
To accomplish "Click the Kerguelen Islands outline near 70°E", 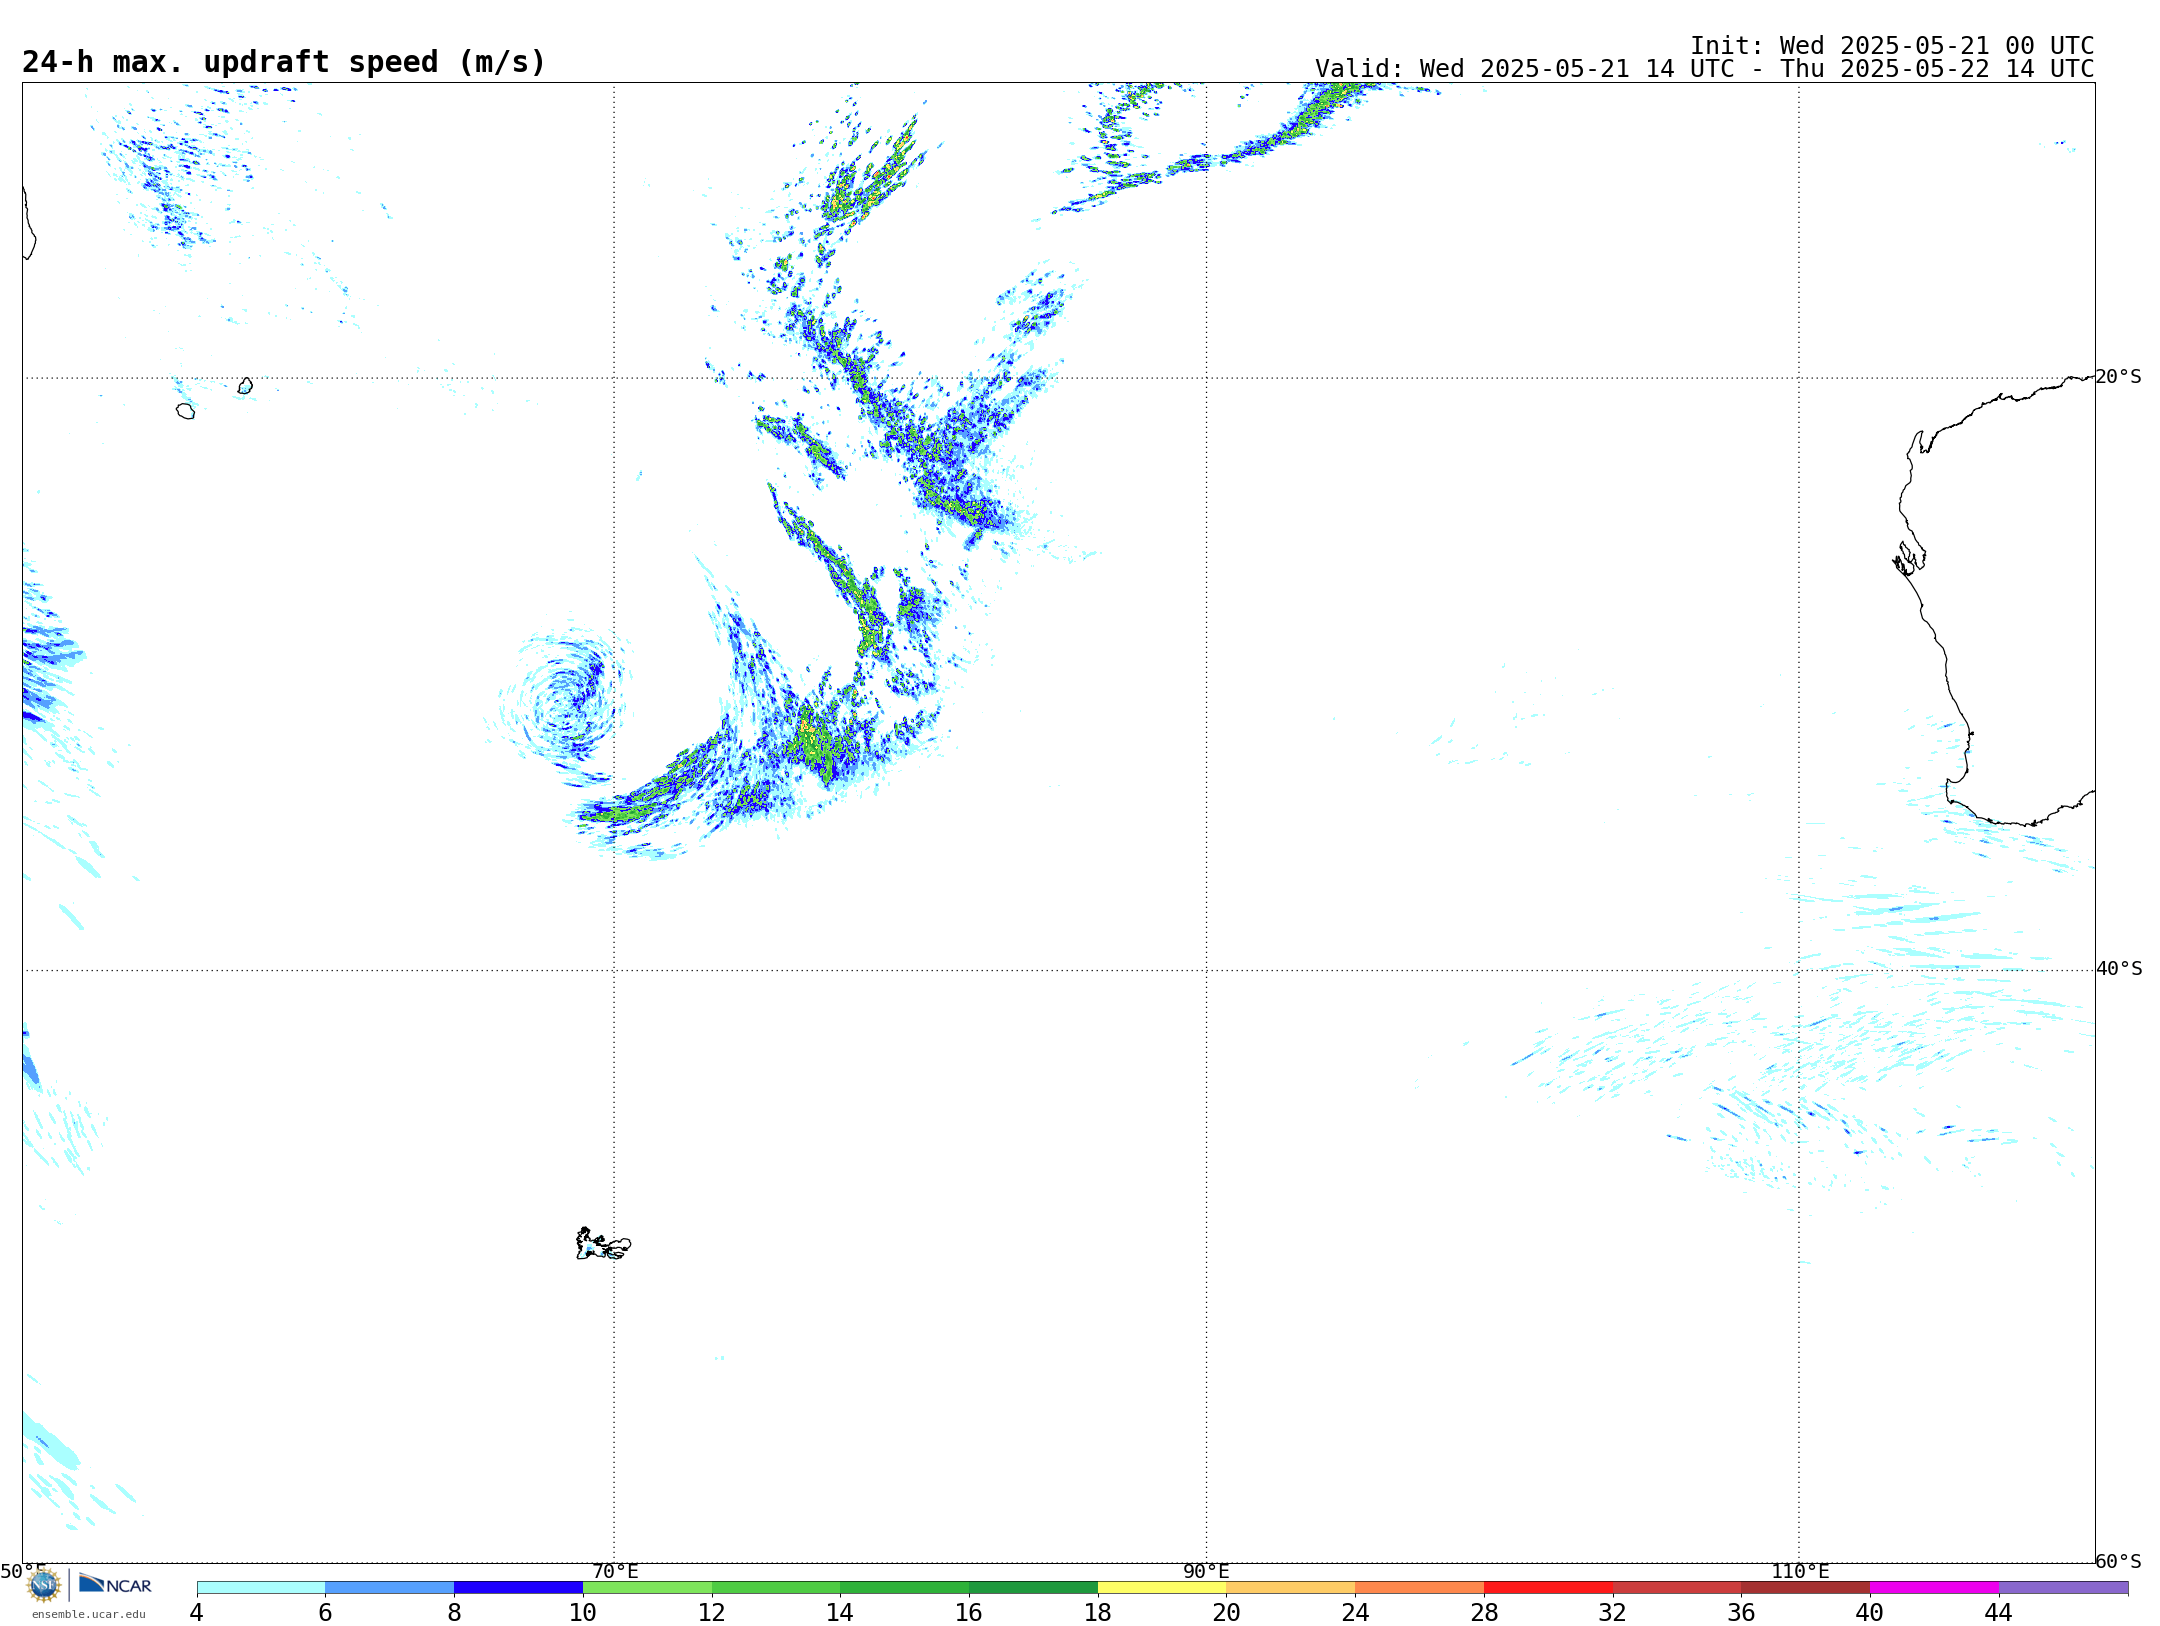I will [x=603, y=1244].
